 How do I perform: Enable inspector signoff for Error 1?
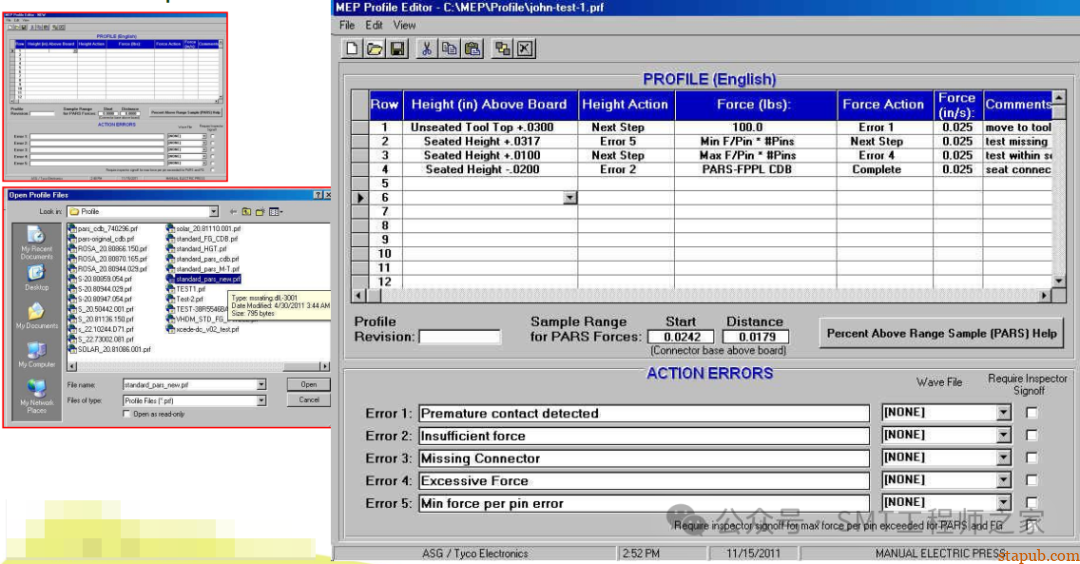point(1031,412)
